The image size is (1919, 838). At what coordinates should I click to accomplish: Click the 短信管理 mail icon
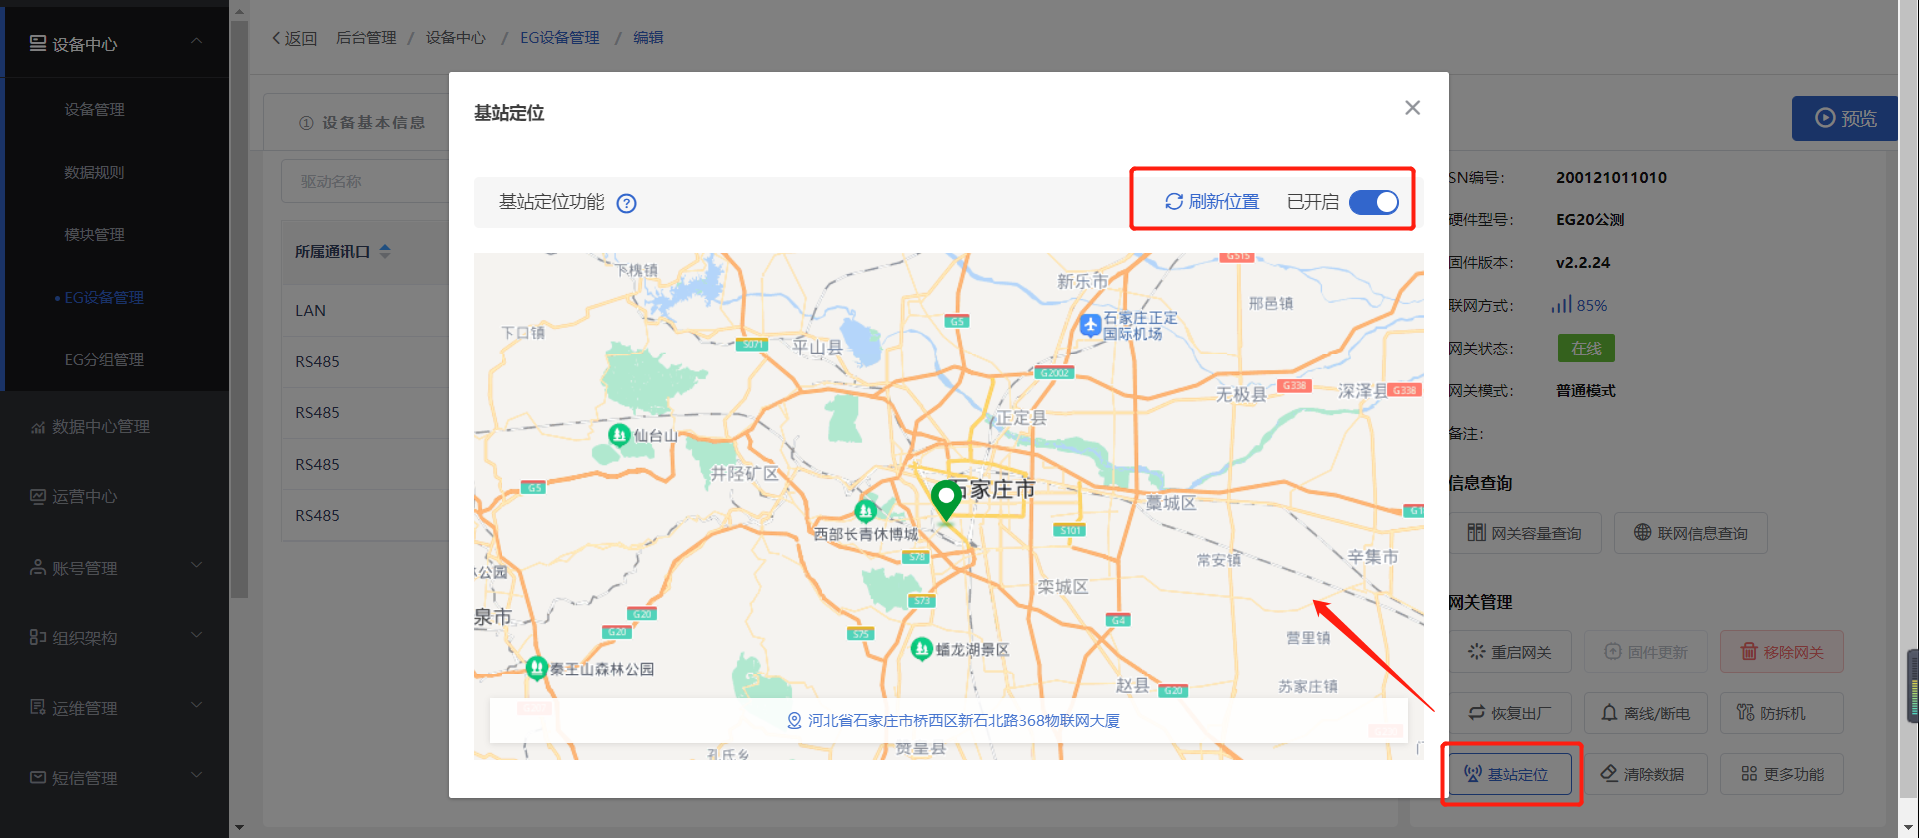[38, 777]
